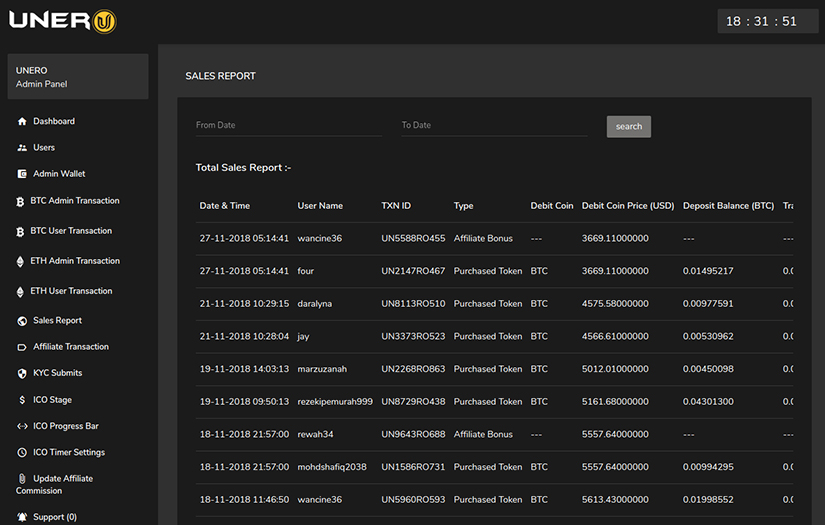Open ICO Timer Settings
Screen dimensions: 825x525
[x=69, y=452]
